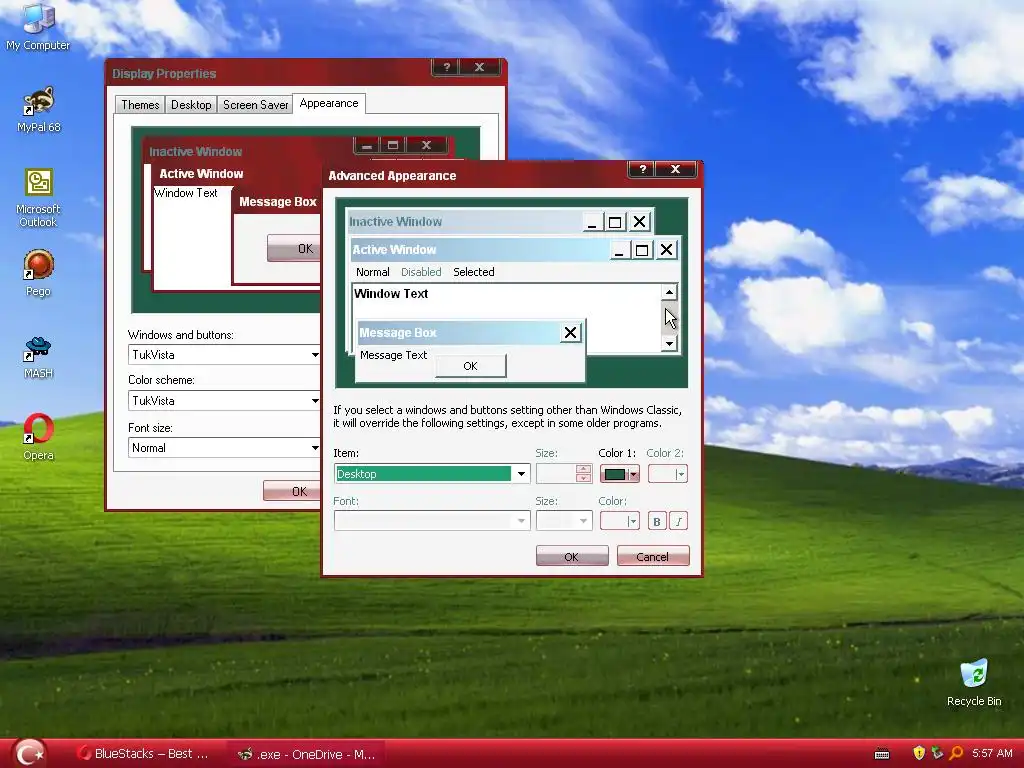This screenshot has height=768, width=1024.
Task: Select the MyPal 68 desktop shortcut
Action: [x=38, y=109]
